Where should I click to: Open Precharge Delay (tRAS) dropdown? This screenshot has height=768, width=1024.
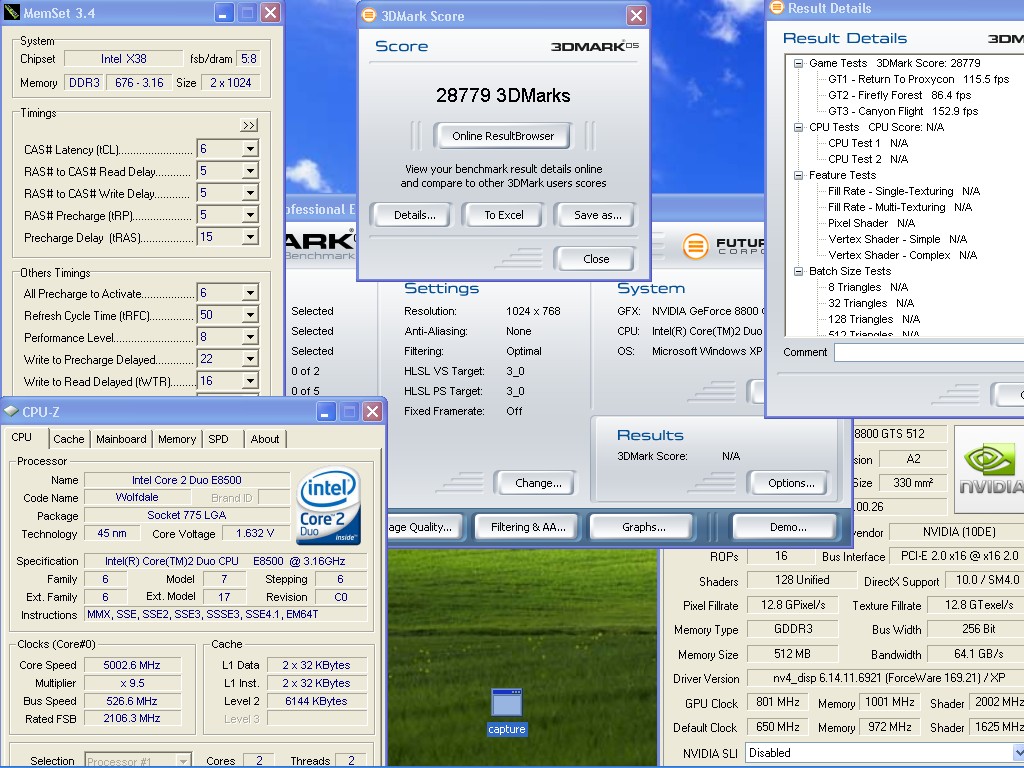250,237
